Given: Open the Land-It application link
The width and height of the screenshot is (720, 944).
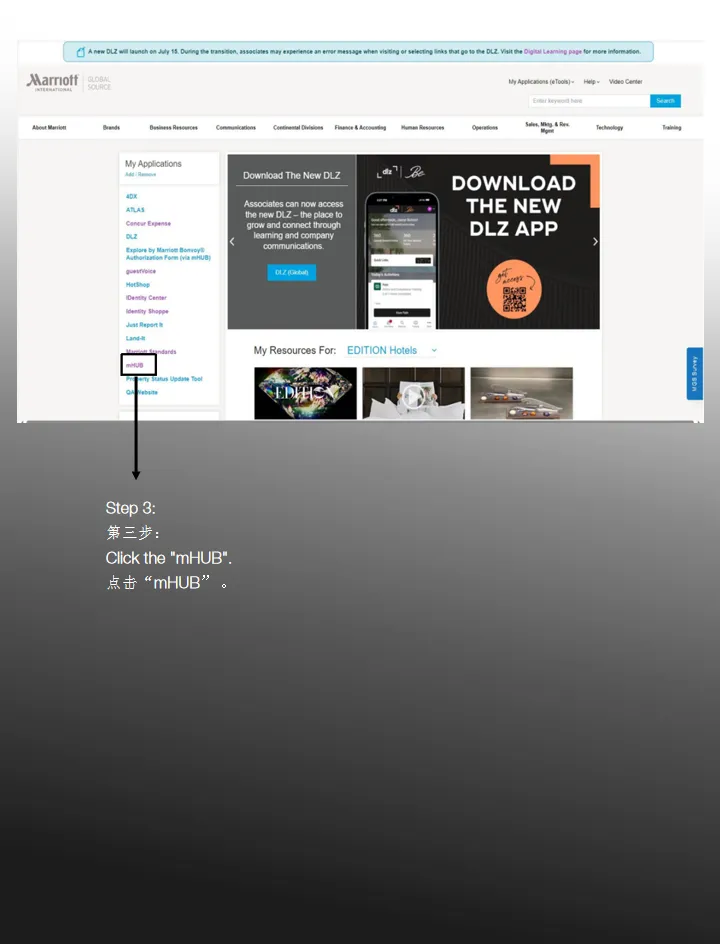Looking at the screenshot, I should 135,338.
